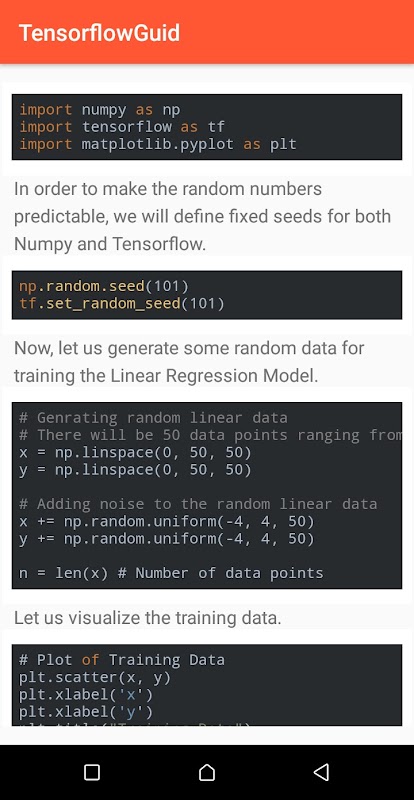Viewport: 414px width, 800px height.
Task: Click the y = np.linspace(0, 50, 50) line
Action: tap(135, 470)
